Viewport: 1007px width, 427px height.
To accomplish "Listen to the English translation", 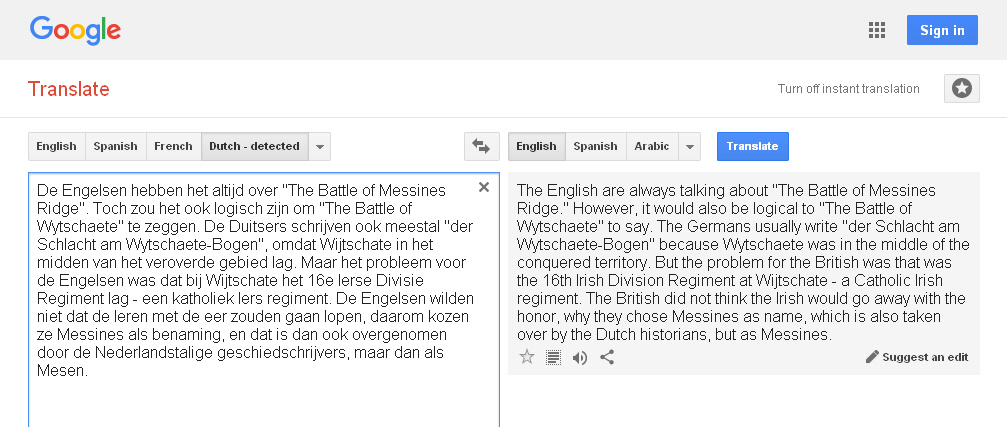I will click(x=580, y=358).
